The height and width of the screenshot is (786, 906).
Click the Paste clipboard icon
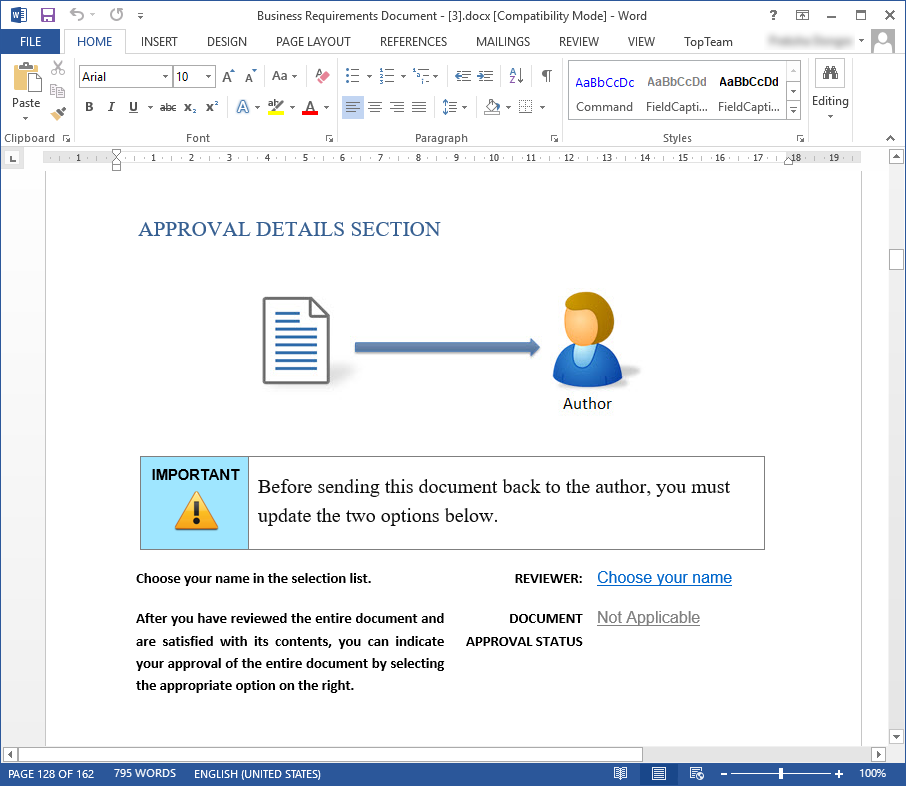(x=27, y=77)
